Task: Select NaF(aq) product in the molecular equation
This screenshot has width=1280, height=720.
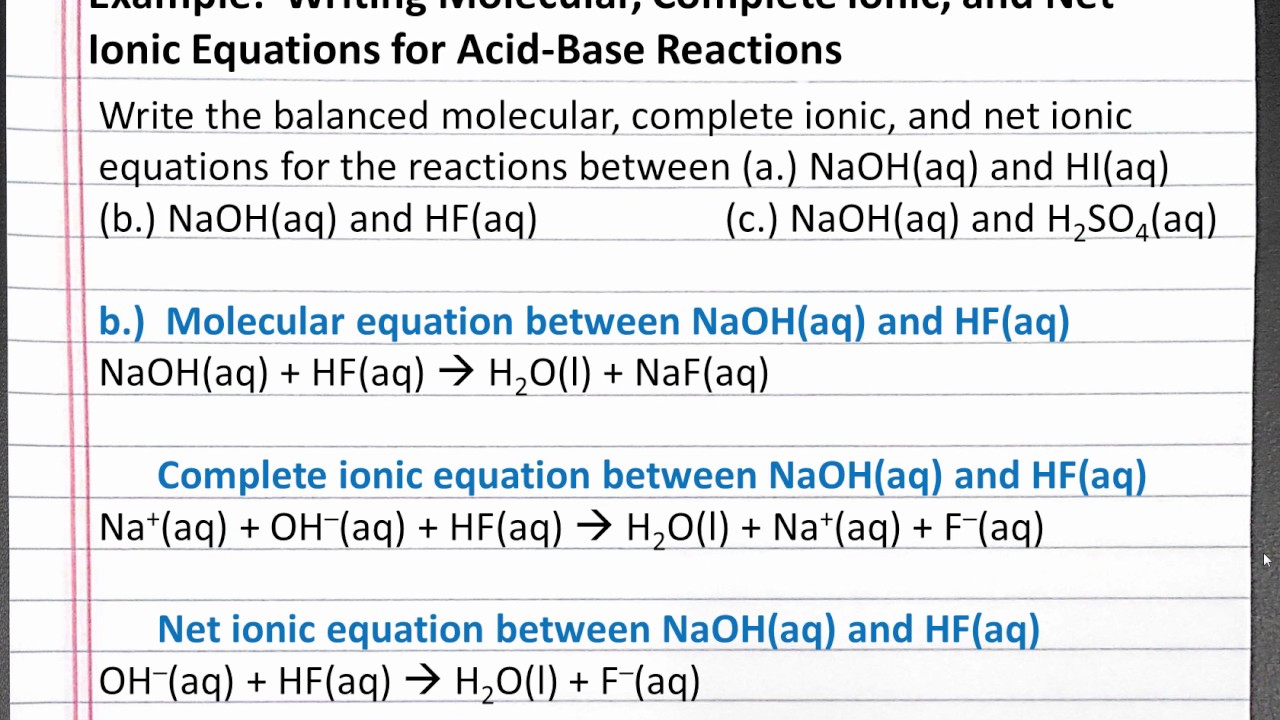Action: (701, 373)
